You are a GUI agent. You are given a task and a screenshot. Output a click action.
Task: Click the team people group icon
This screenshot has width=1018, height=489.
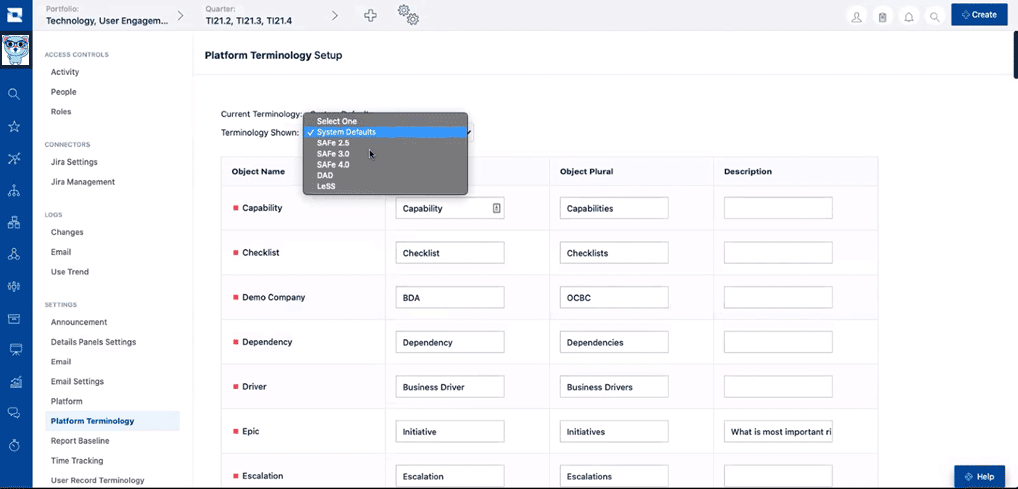[14, 286]
